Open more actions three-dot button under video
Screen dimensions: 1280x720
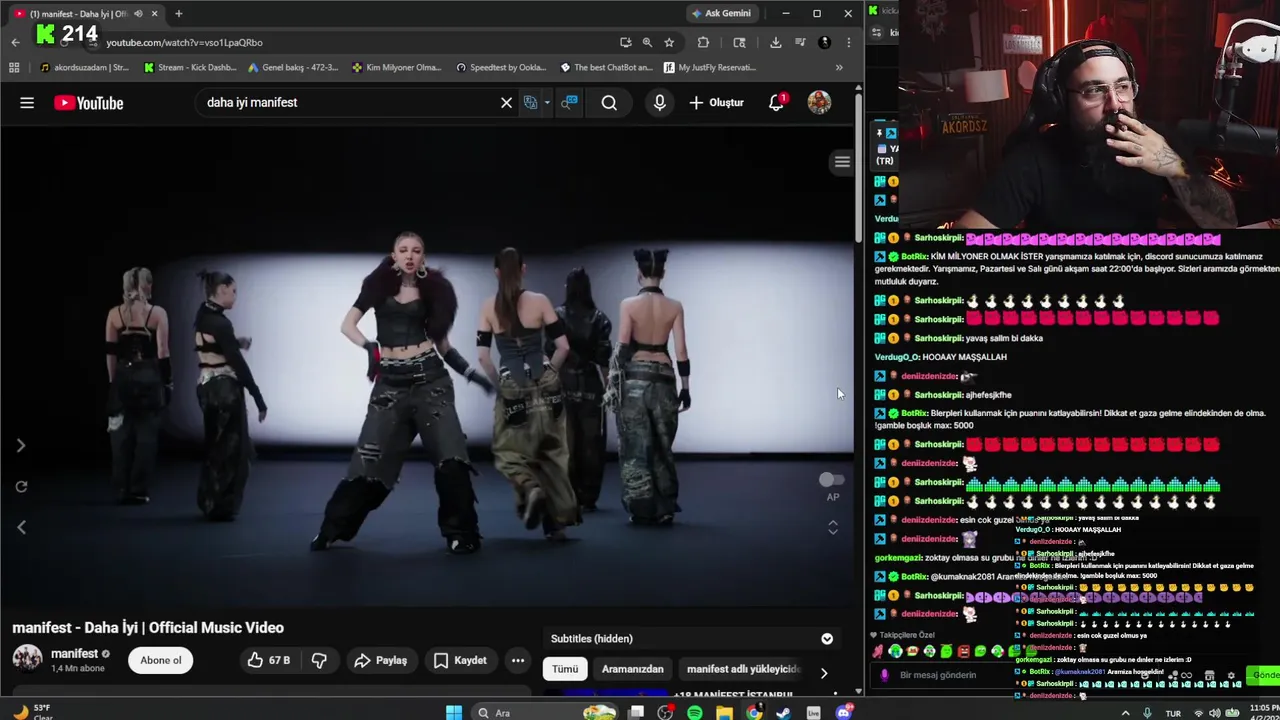click(x=518, y=660)
